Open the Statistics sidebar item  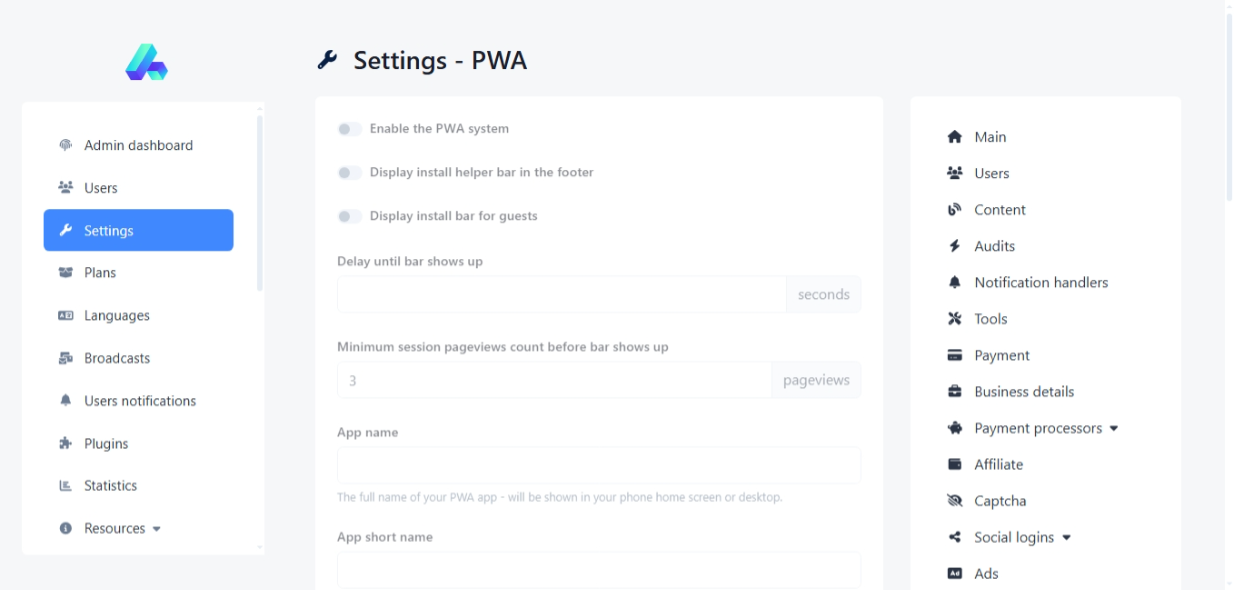coord(110,485)
